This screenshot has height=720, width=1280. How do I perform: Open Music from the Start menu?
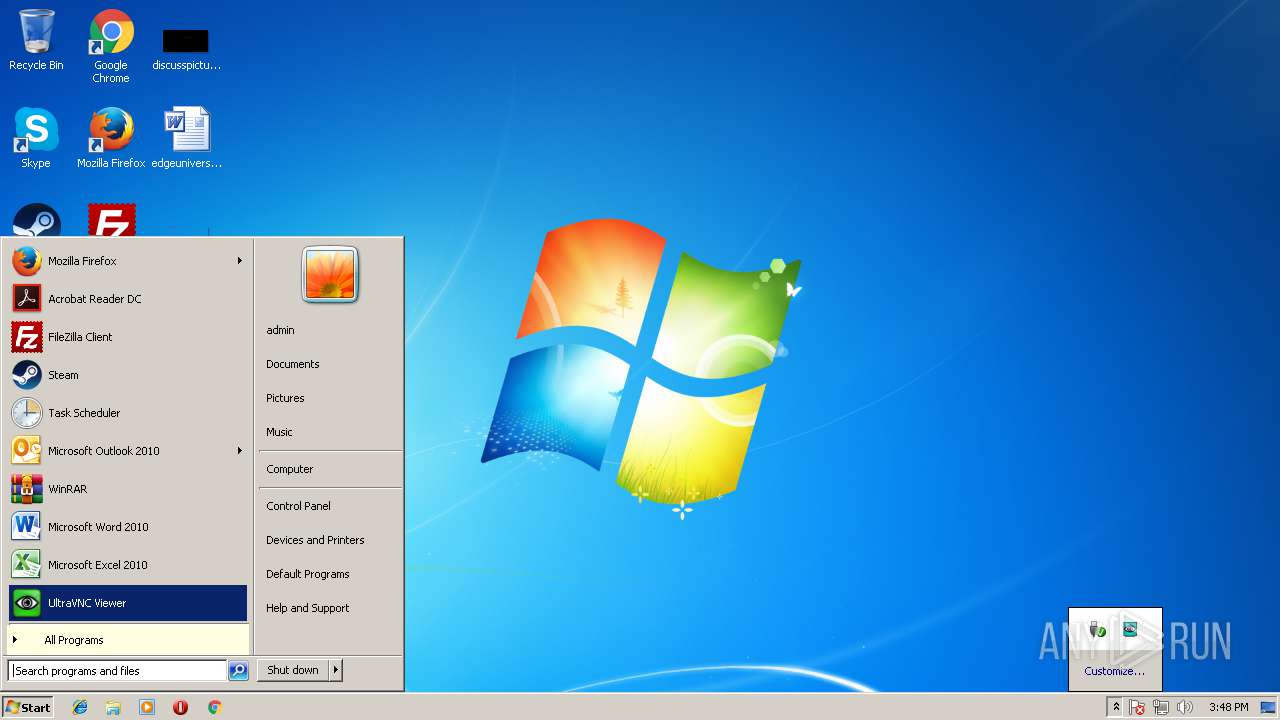tap(330, 432)
